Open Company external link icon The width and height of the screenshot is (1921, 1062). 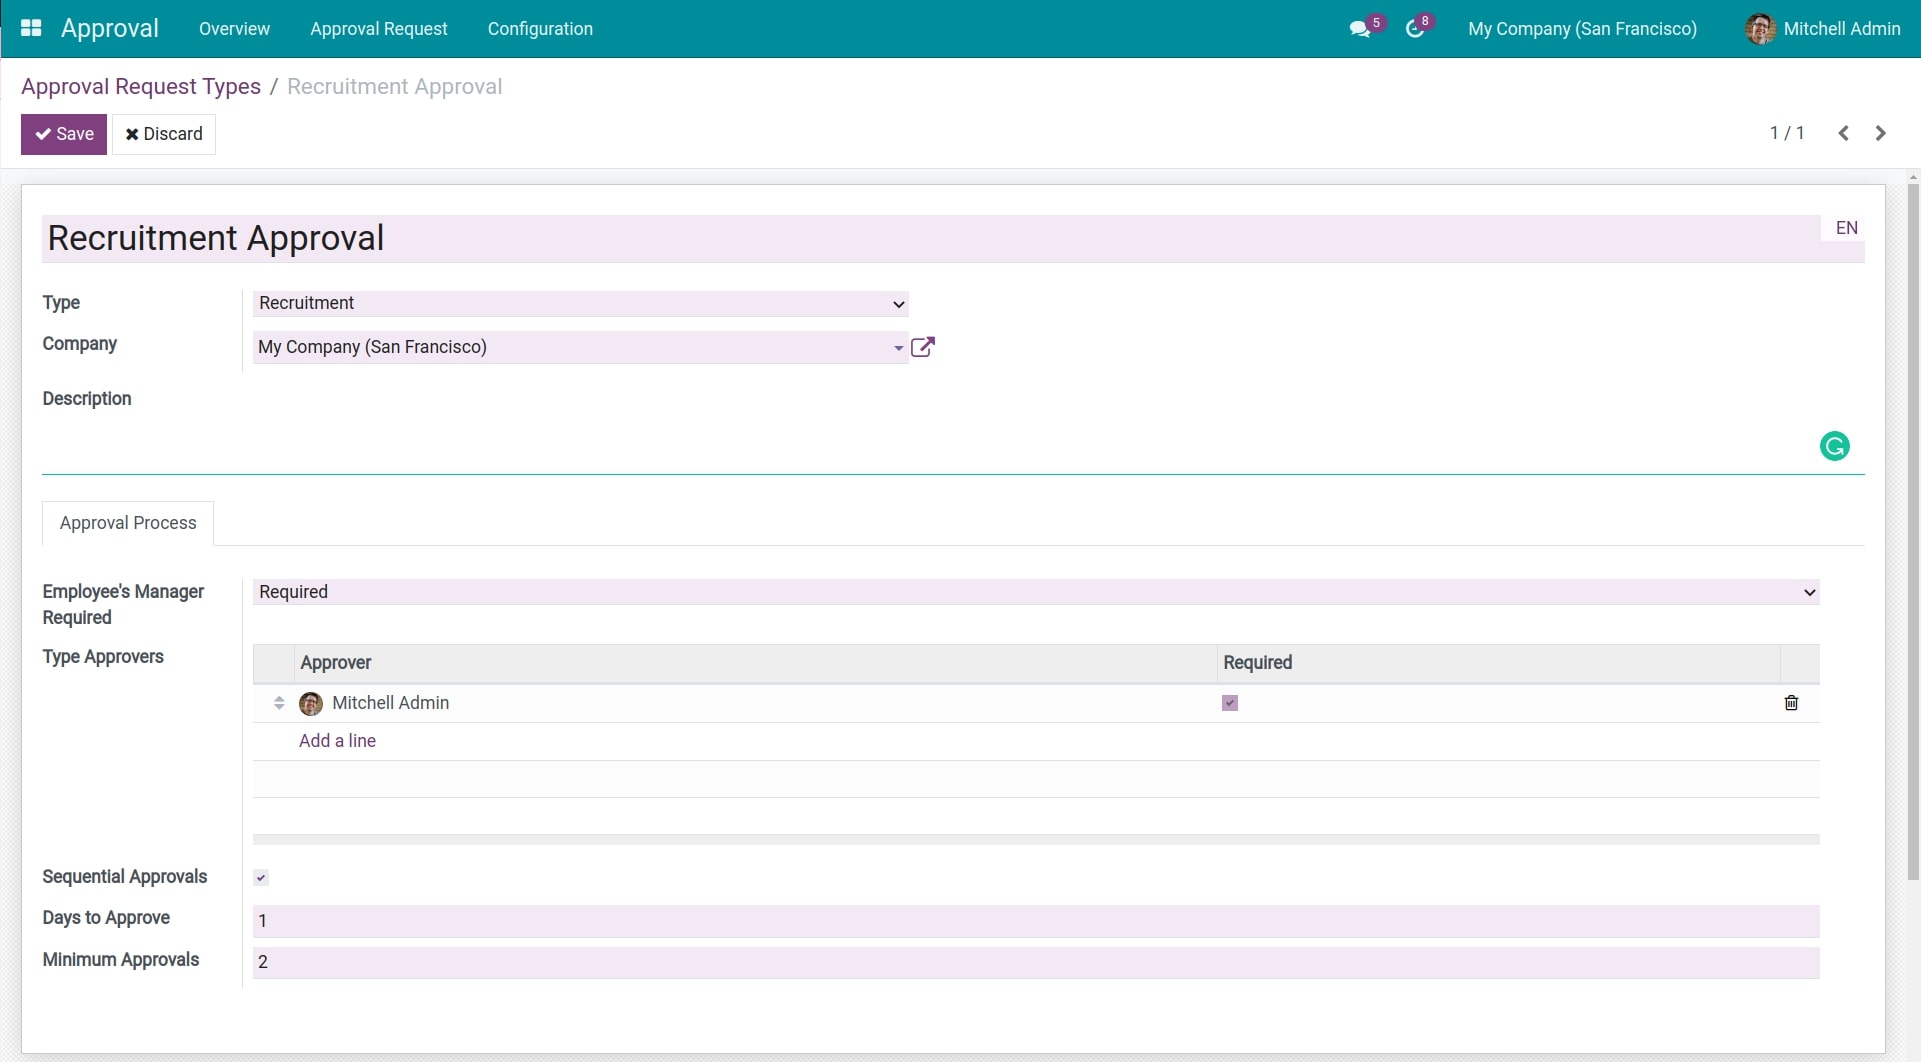(922, 347)
